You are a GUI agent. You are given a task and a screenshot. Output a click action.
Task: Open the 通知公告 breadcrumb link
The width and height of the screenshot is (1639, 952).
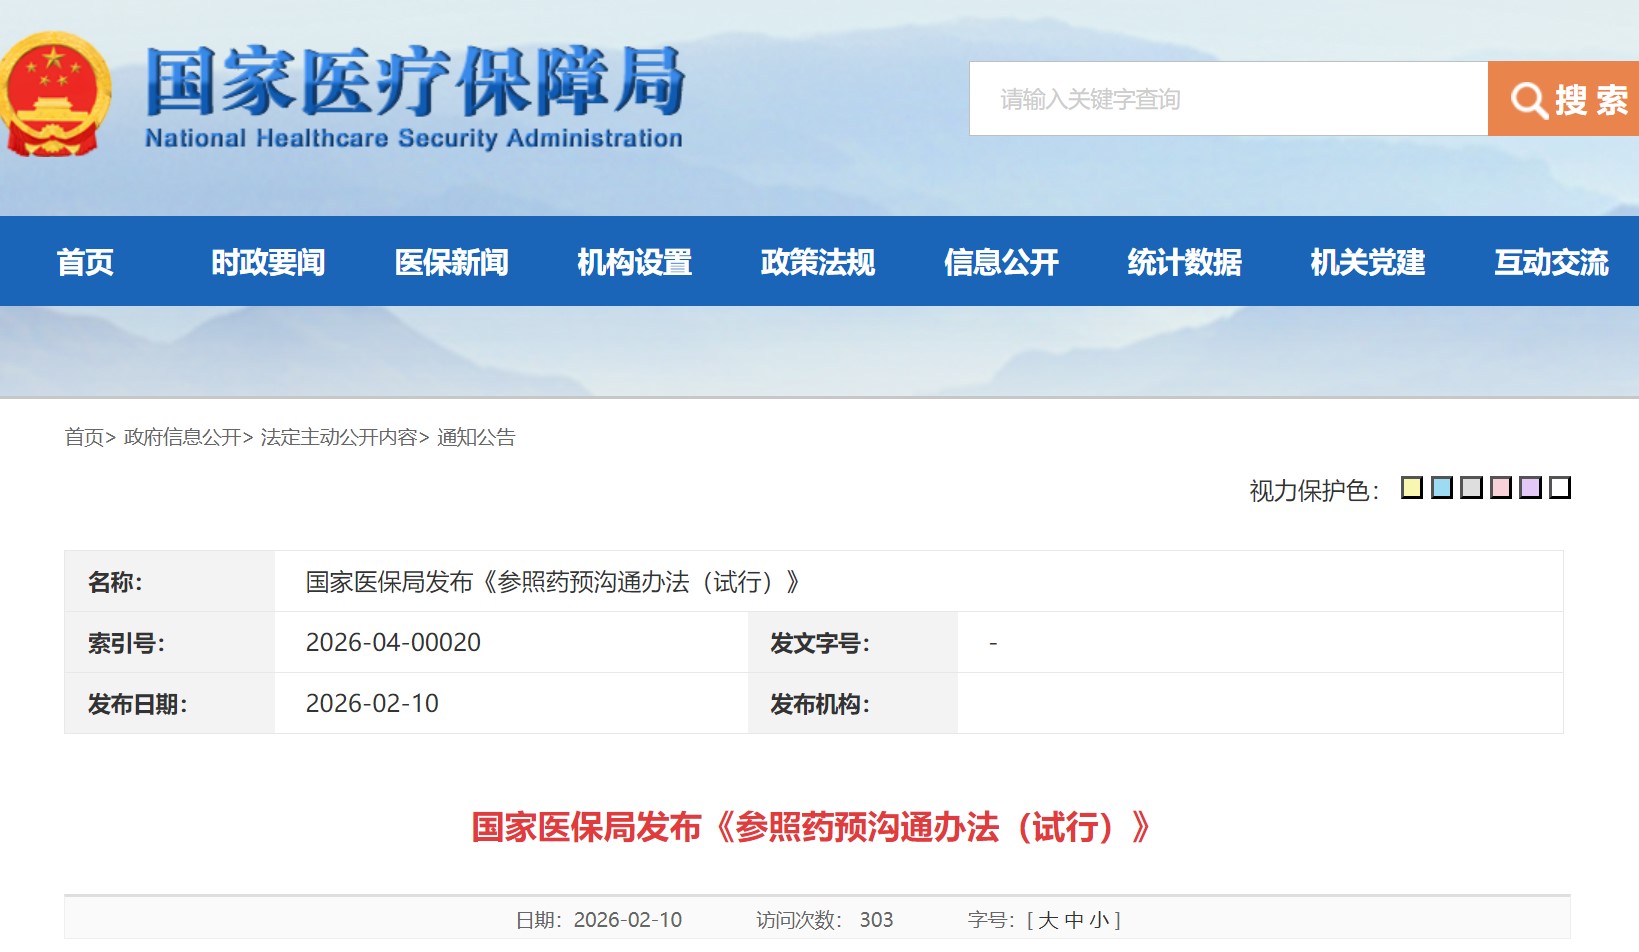point(477,437)
